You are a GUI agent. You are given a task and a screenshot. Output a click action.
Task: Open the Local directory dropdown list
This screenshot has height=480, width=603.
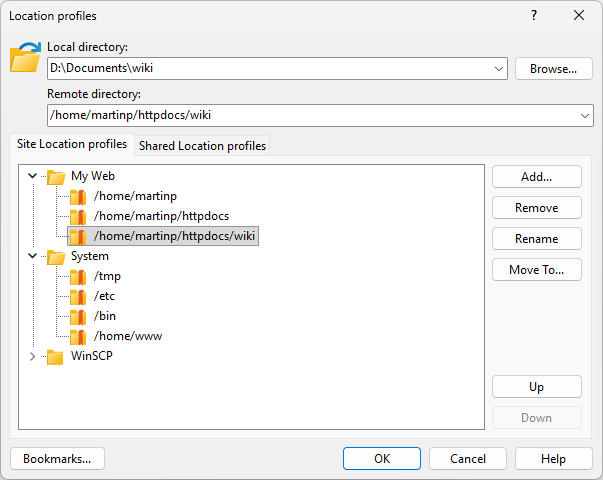(499, 69)
